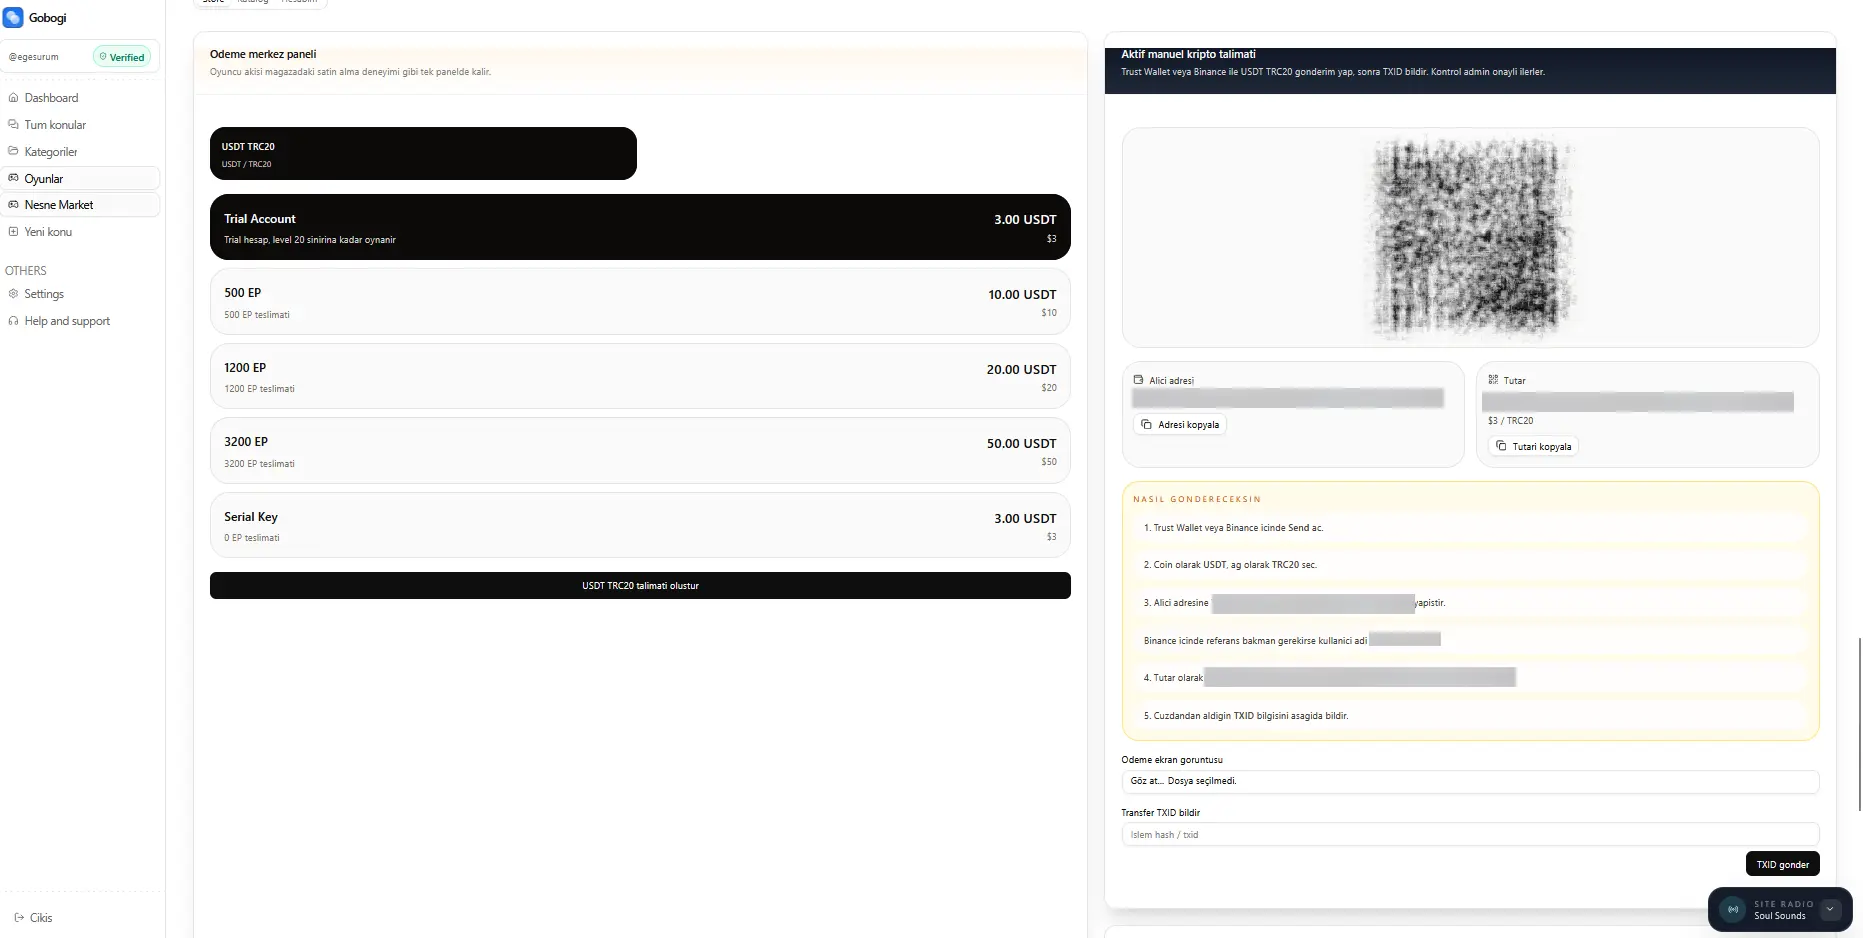Click the Settings gear icon
The width and height of the screenshot is (1863, 938).
[x=13, y=294]
